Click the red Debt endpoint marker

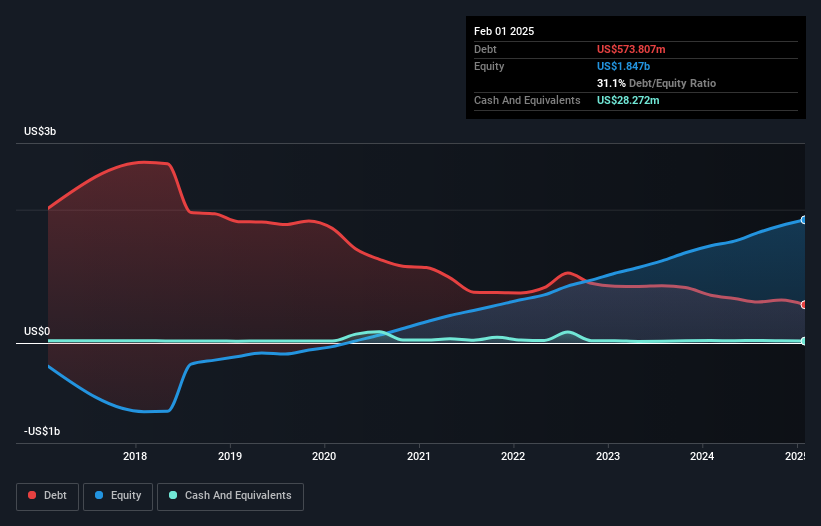pyautogui.click(x=804, y=305)
